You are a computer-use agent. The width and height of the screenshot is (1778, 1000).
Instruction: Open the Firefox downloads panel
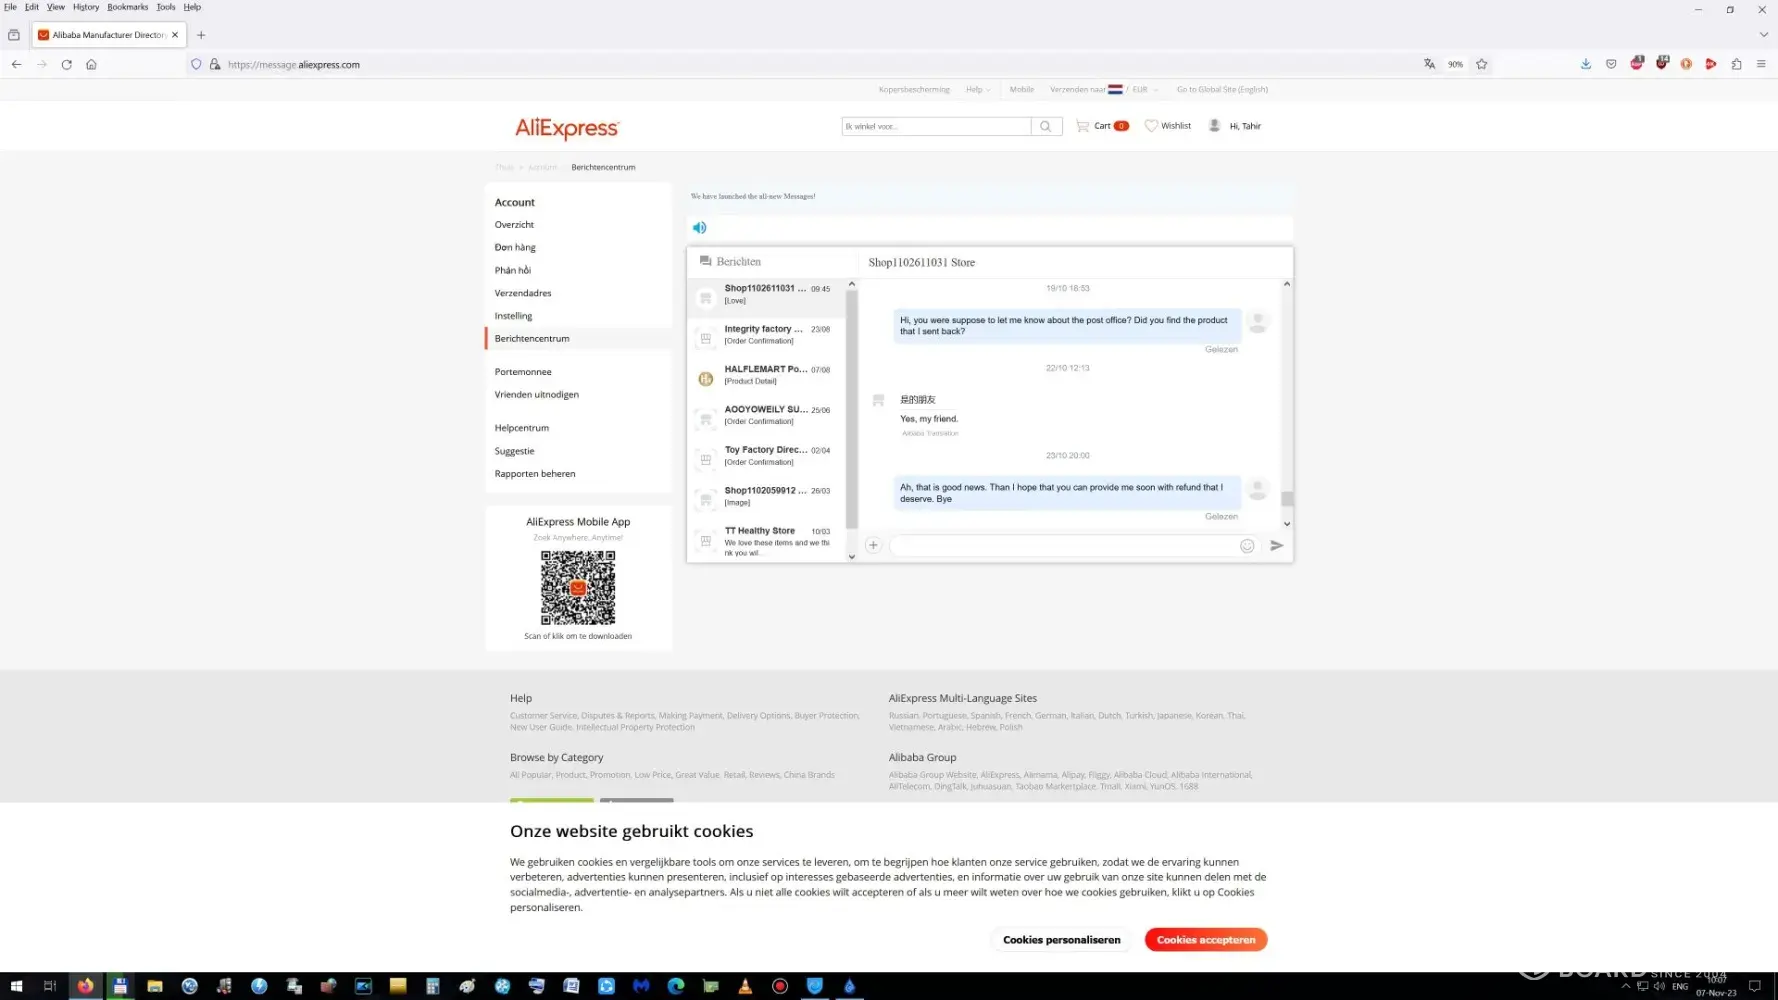coord(1586,64)
